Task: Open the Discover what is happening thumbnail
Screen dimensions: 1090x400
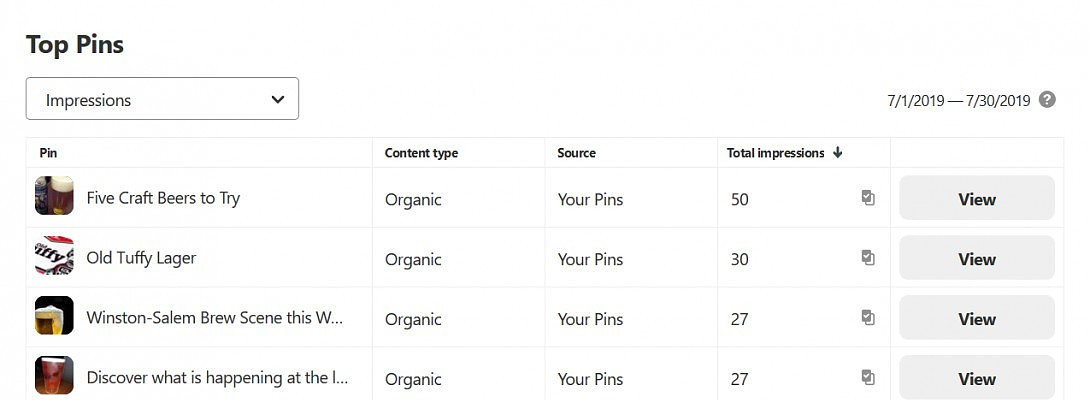Action: 54,376
